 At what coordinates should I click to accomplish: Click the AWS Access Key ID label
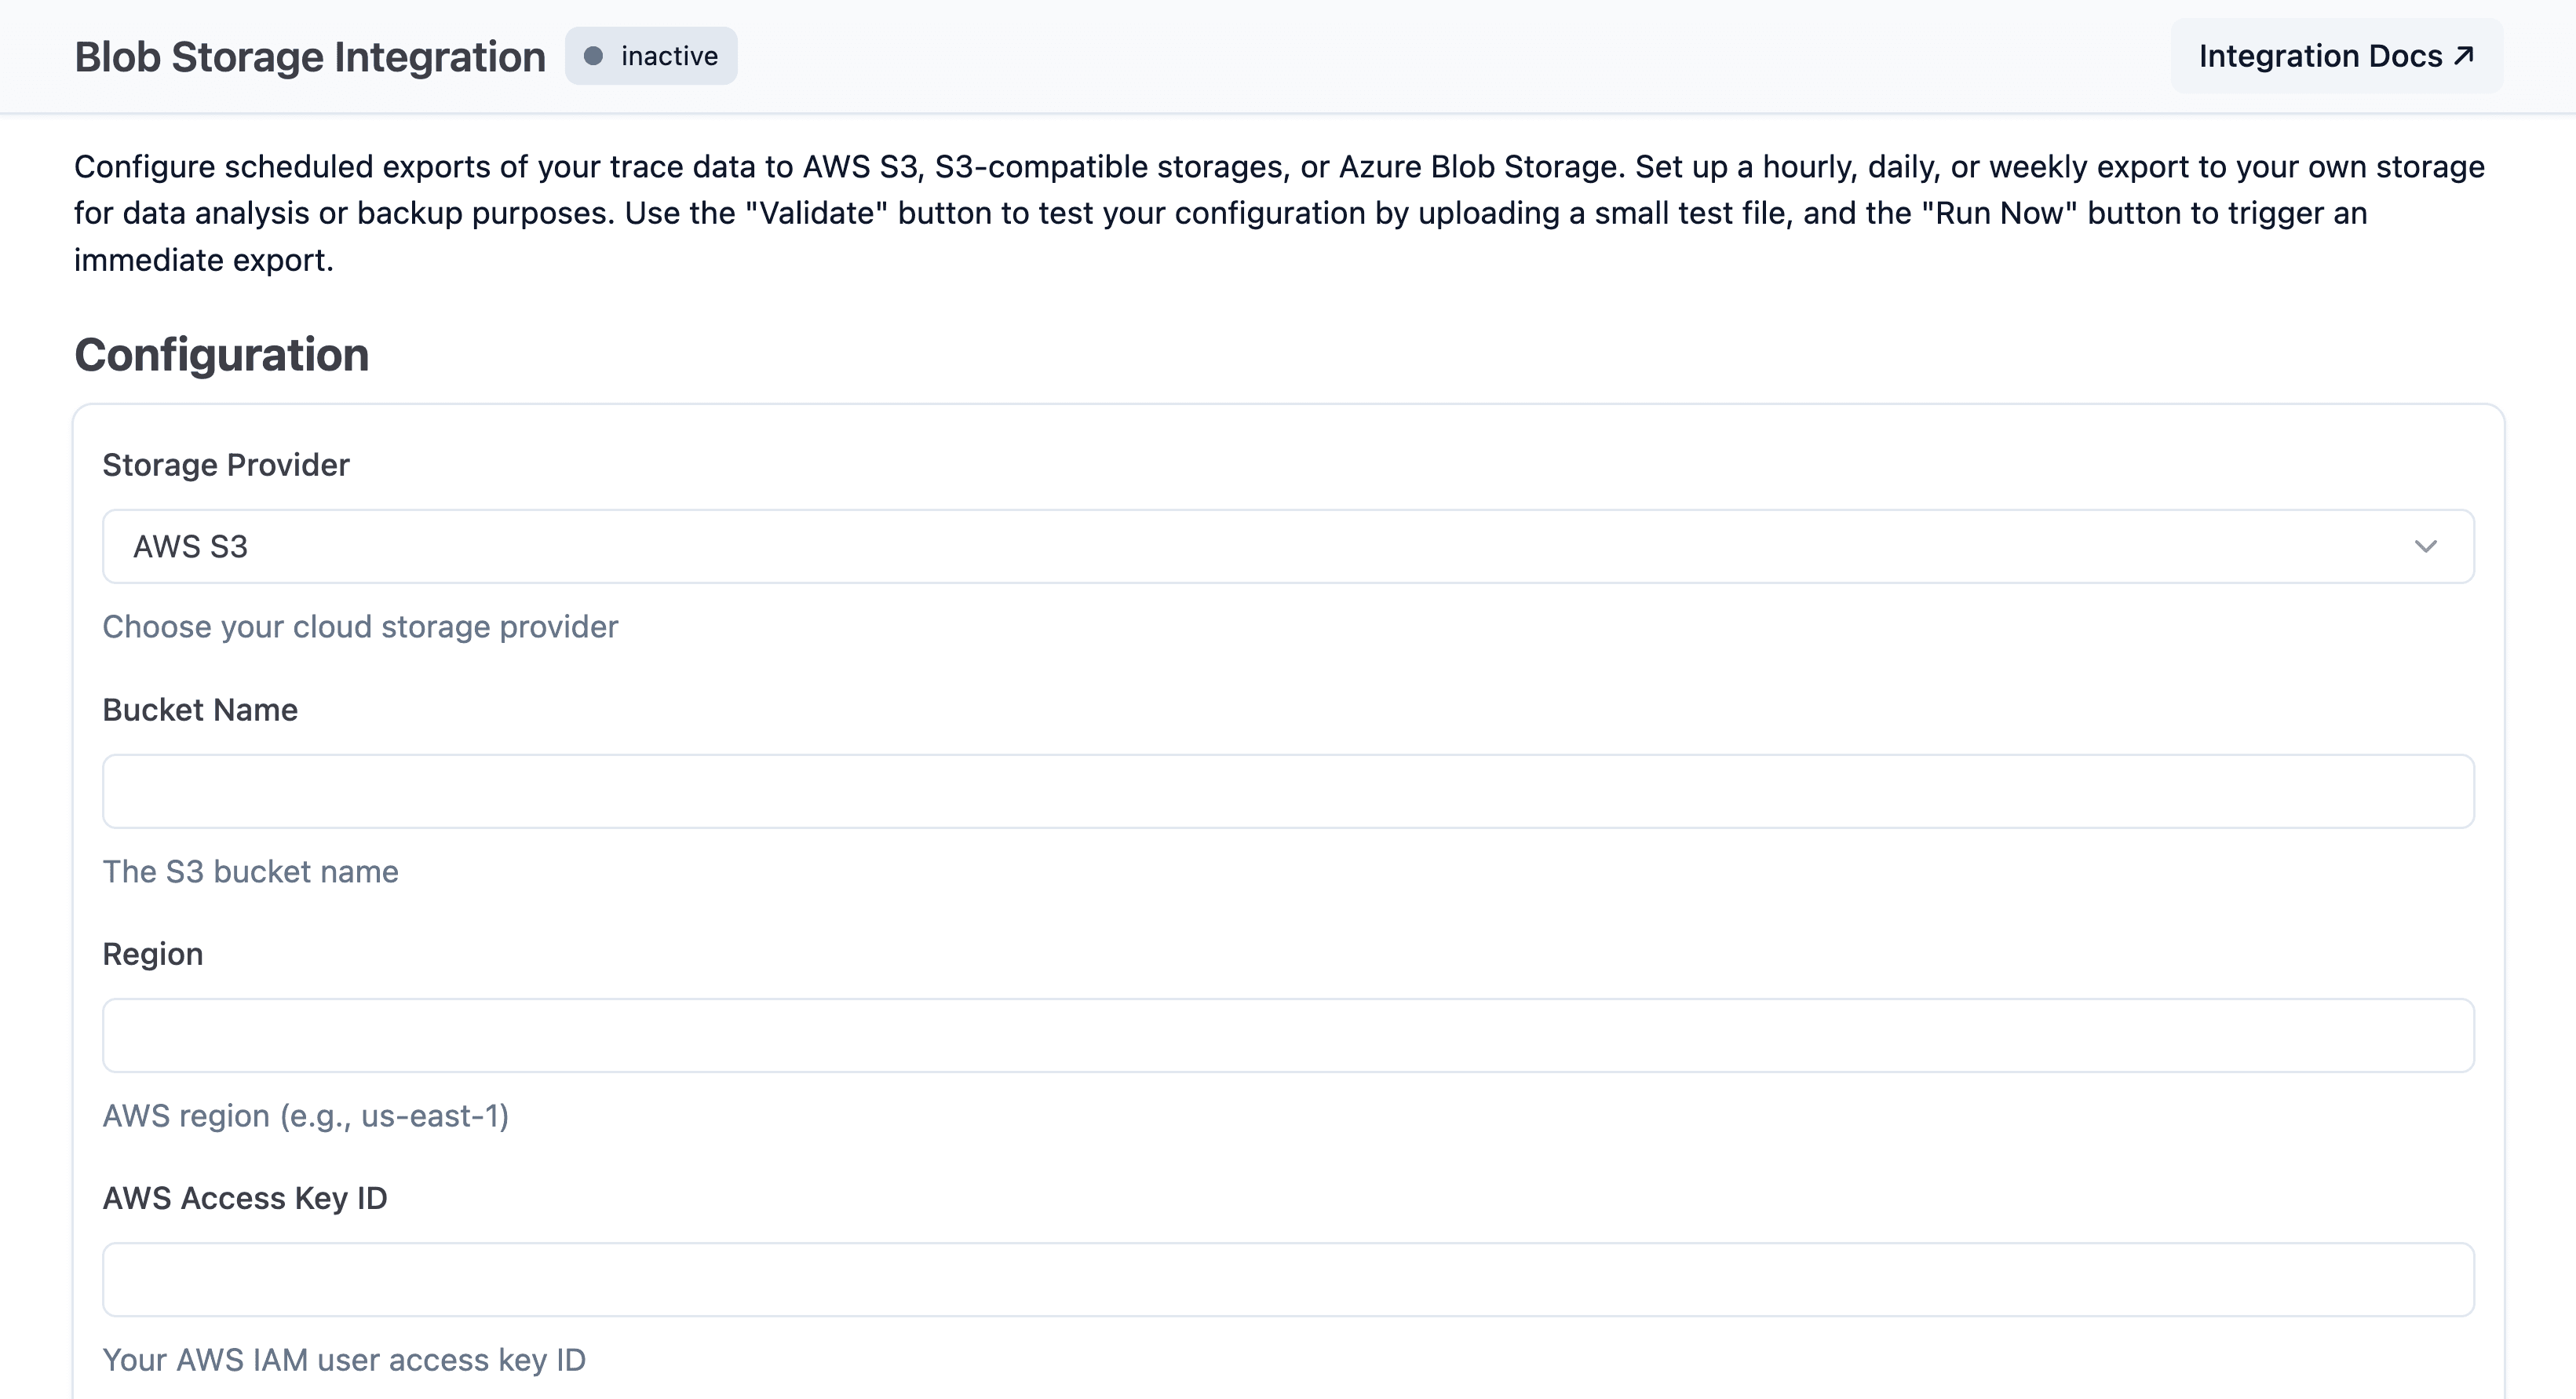[x=245, y=1197]
